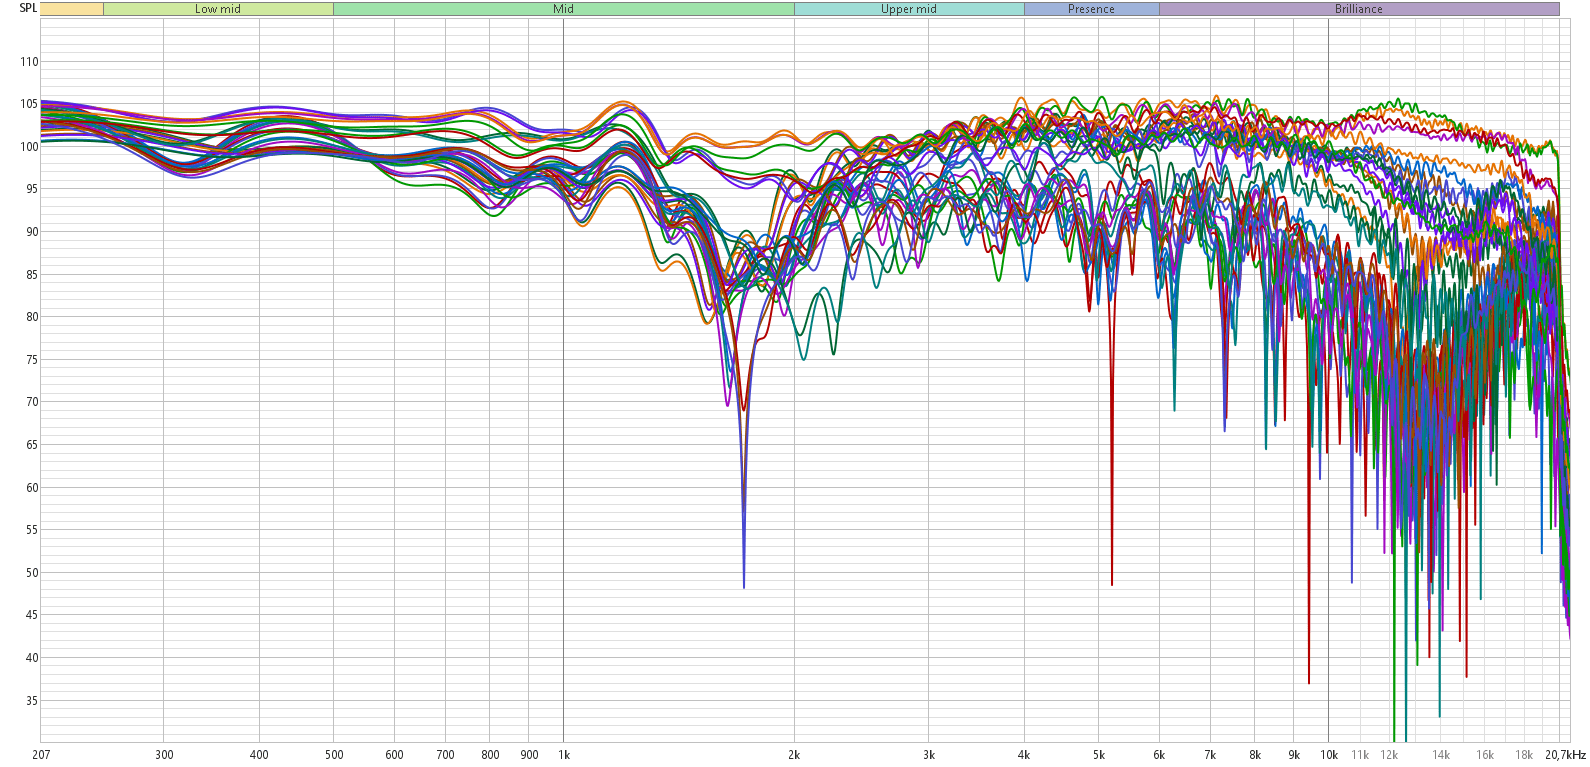Select the 55 value on SPL axis

[x=32, y=530]
